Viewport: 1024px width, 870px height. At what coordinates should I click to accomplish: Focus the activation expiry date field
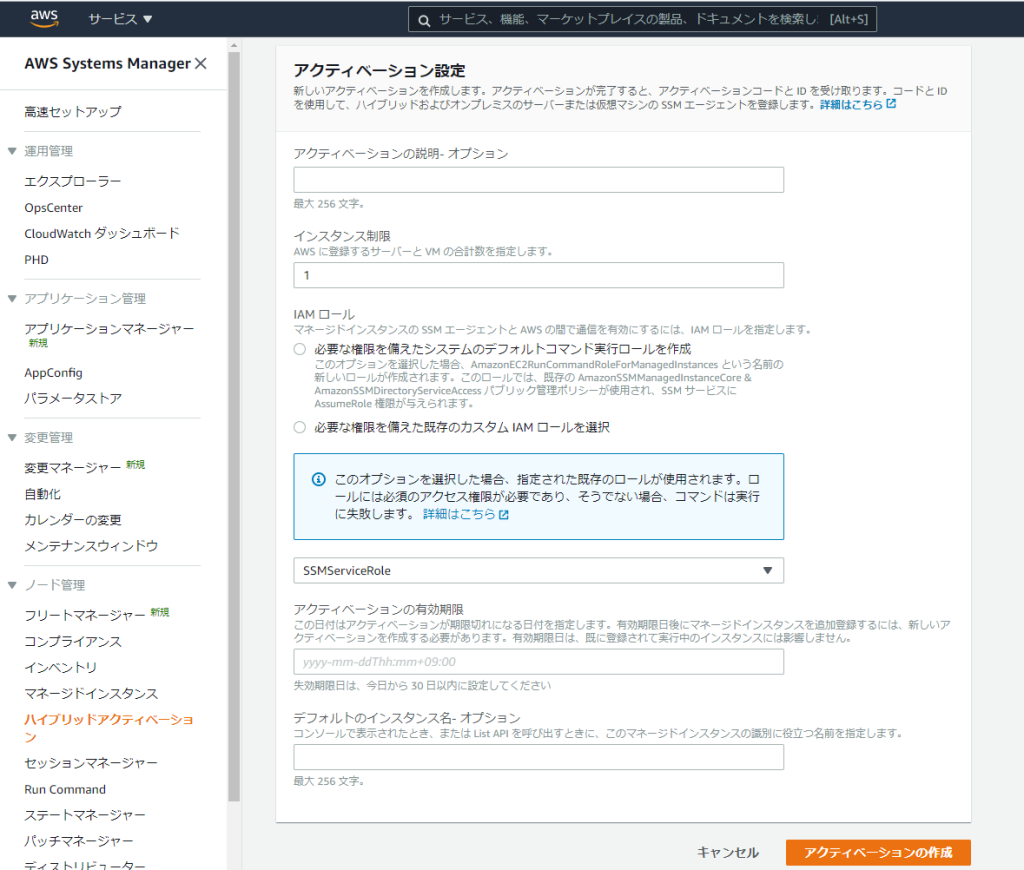pyautogui.click(x=538, y=662)
